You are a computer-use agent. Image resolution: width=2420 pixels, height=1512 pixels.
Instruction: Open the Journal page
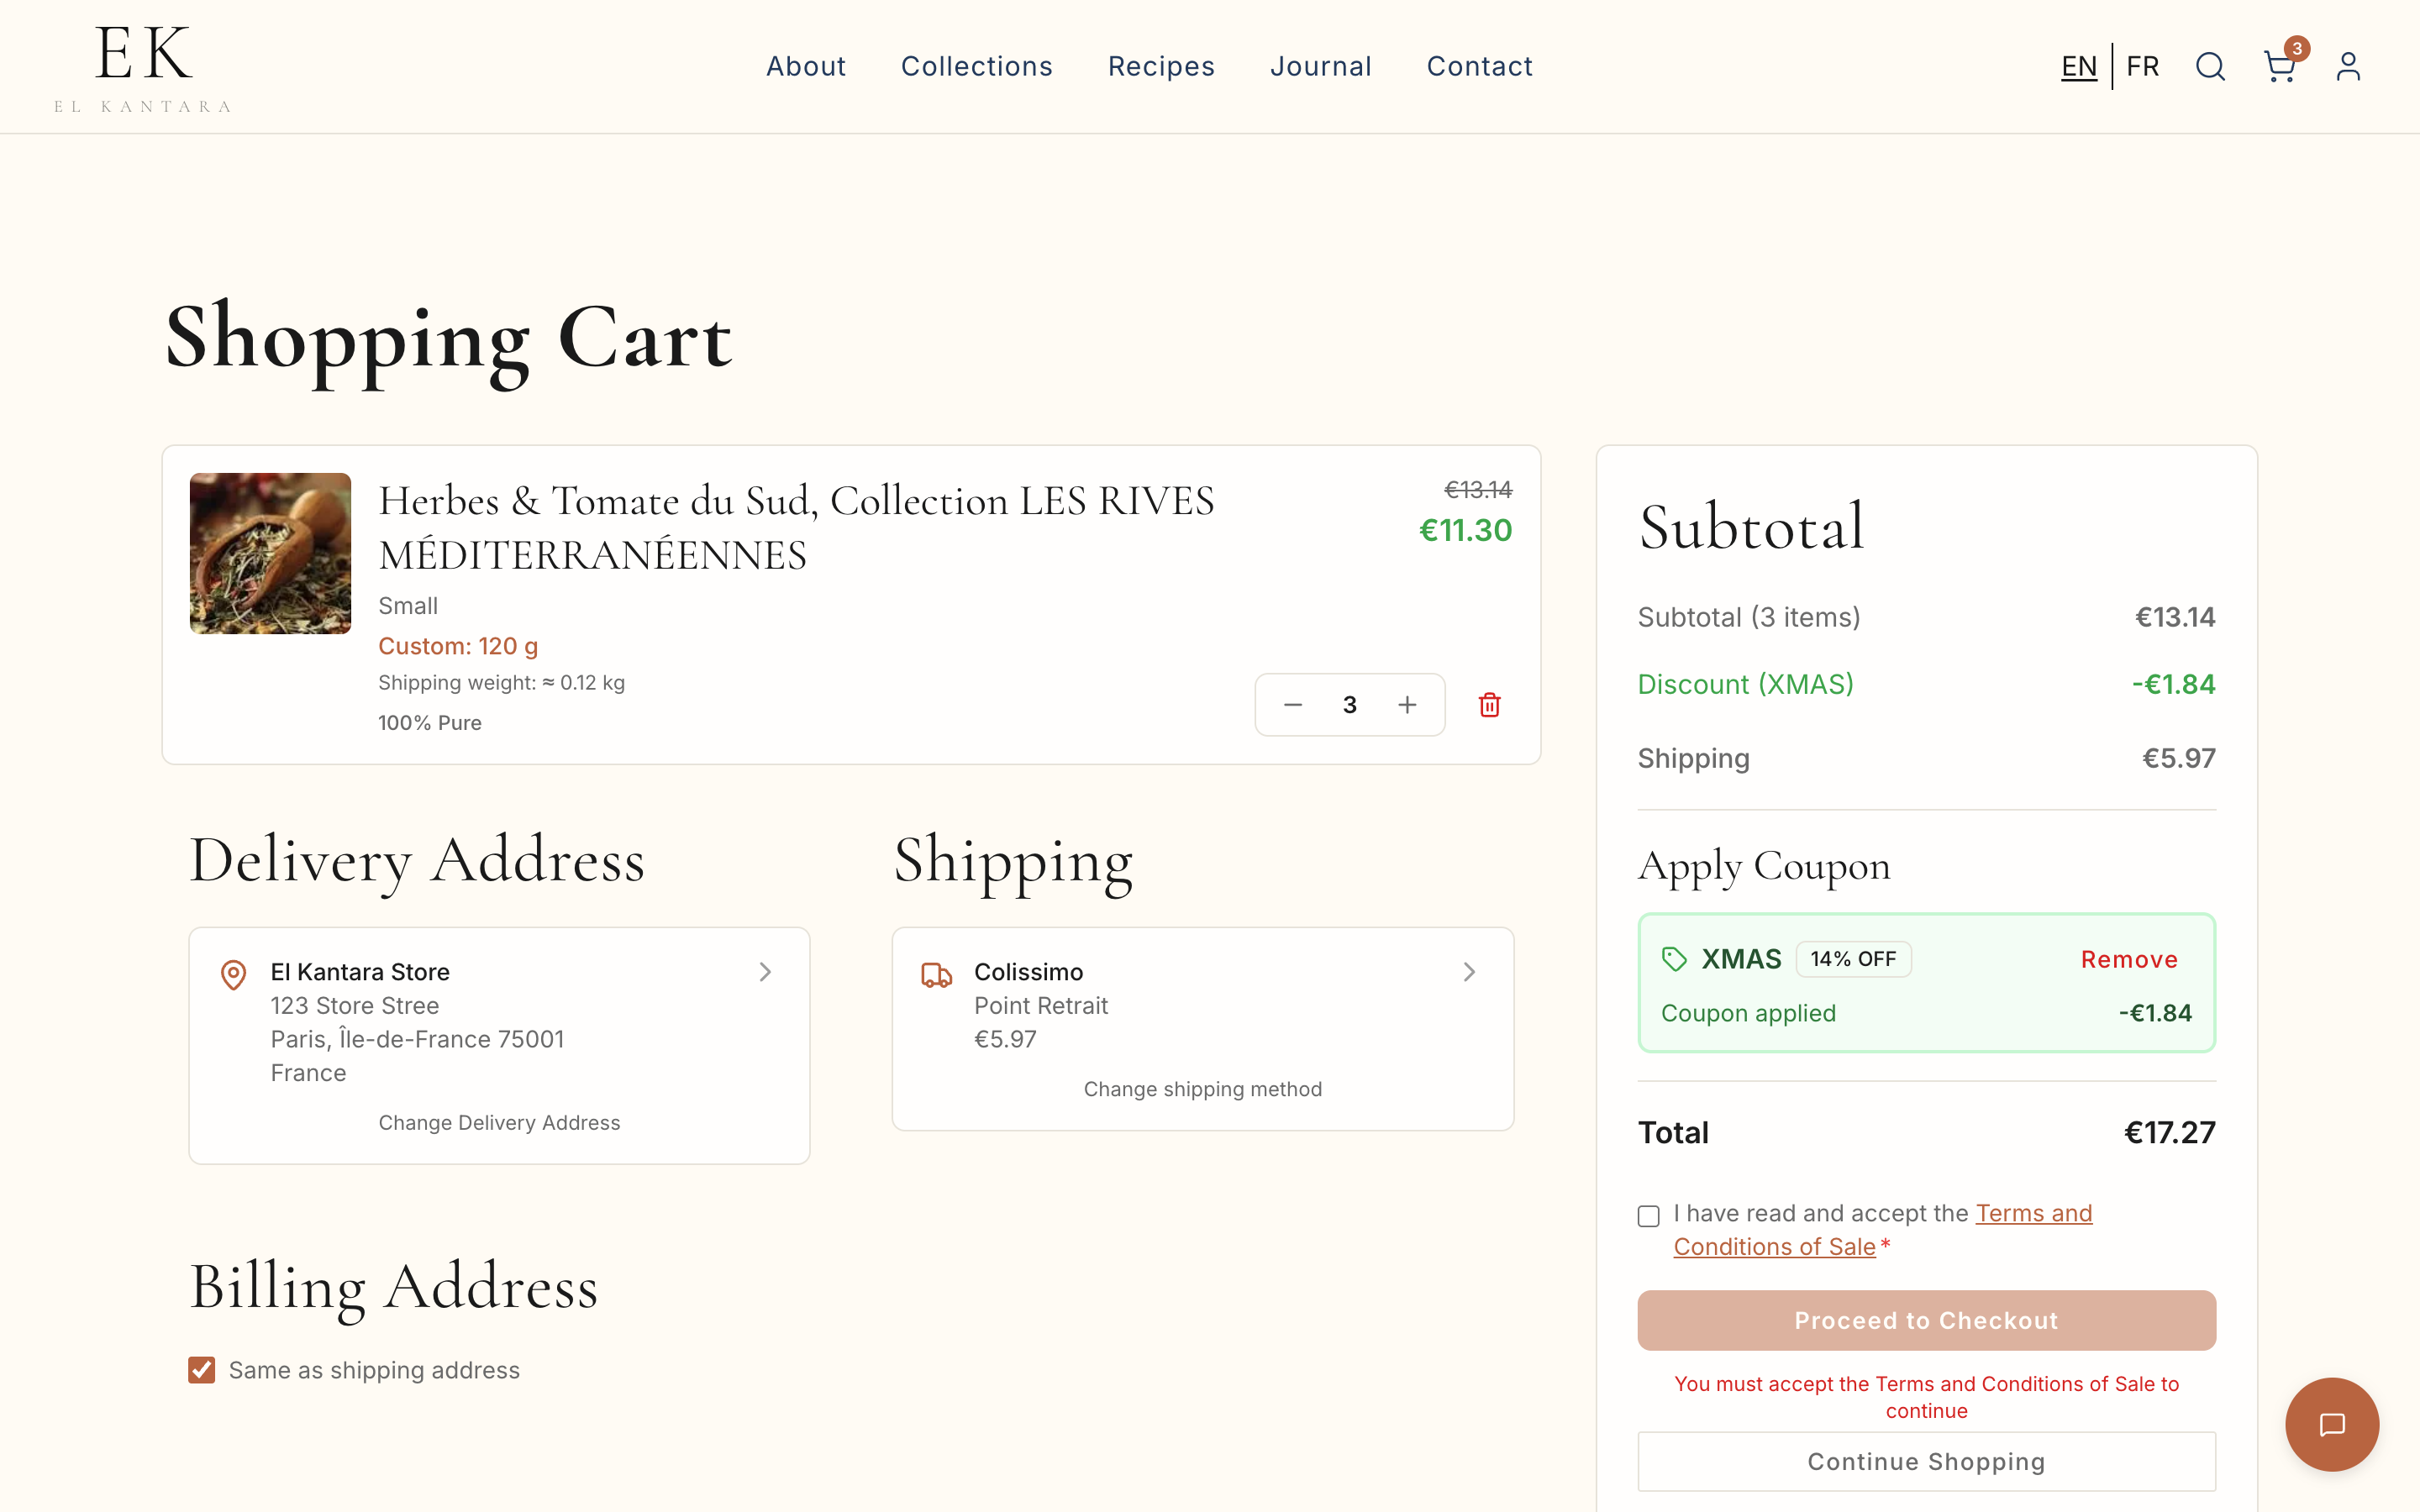[1321, 67]
